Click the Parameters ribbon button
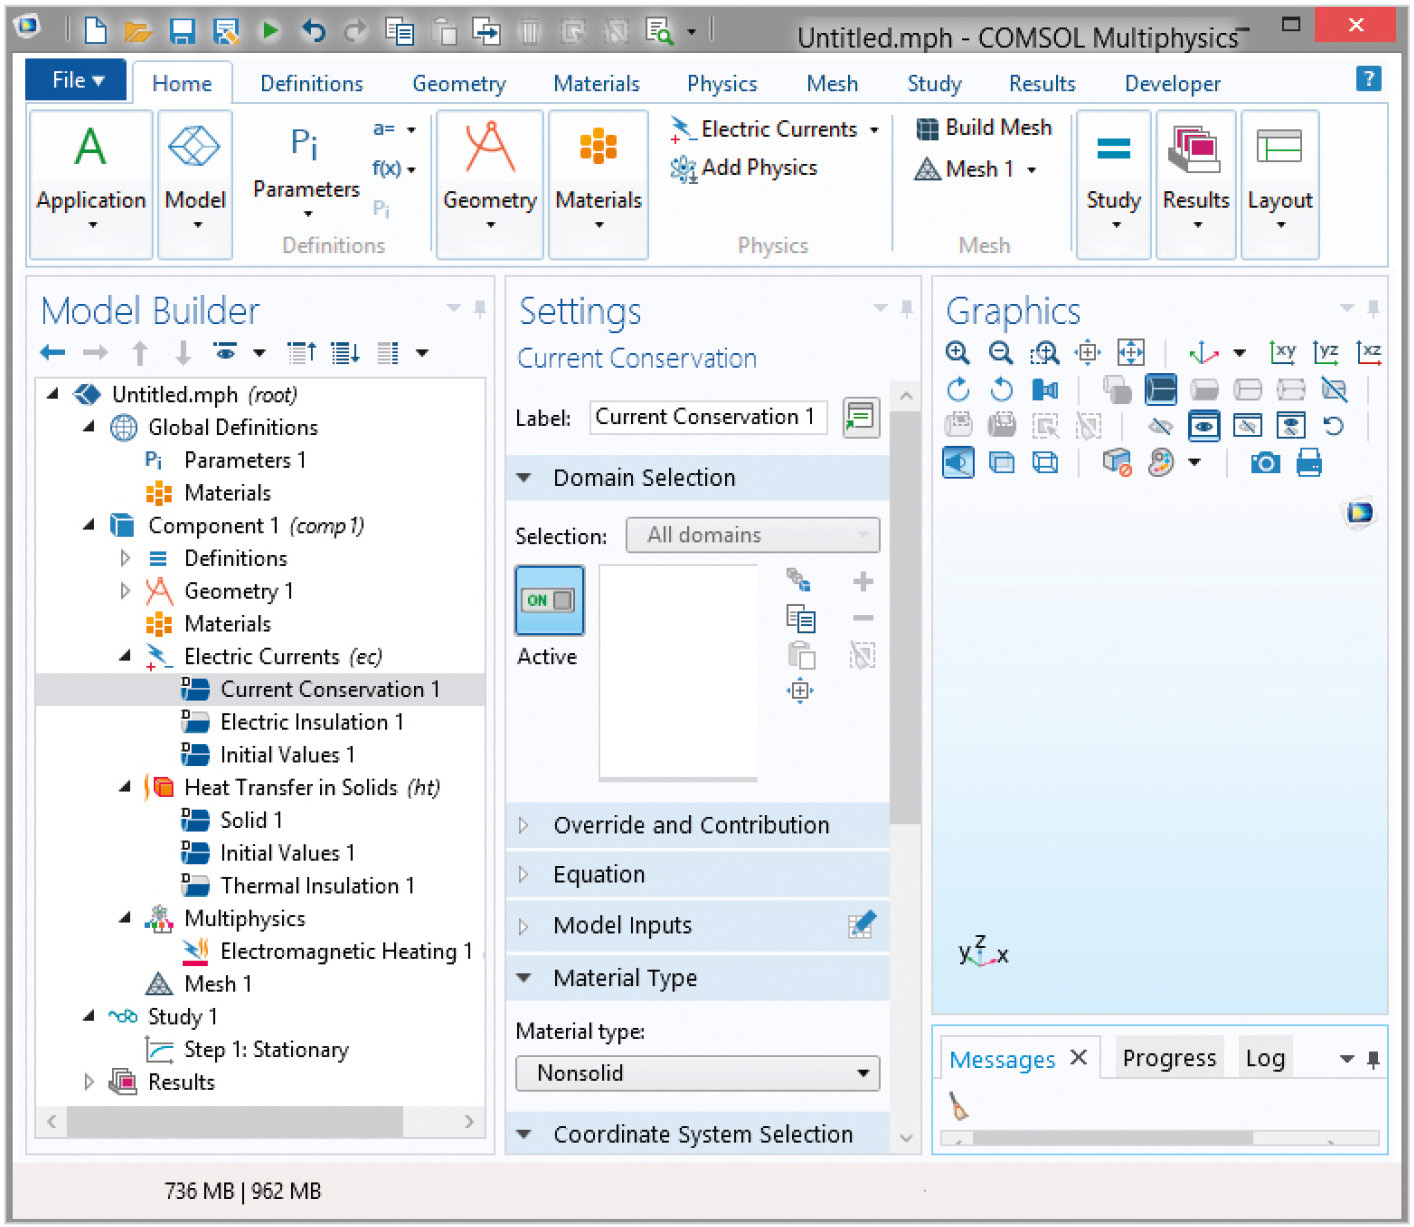Image resolution: width=1414 pixels, height=1227 pixels. pos(306,170)
